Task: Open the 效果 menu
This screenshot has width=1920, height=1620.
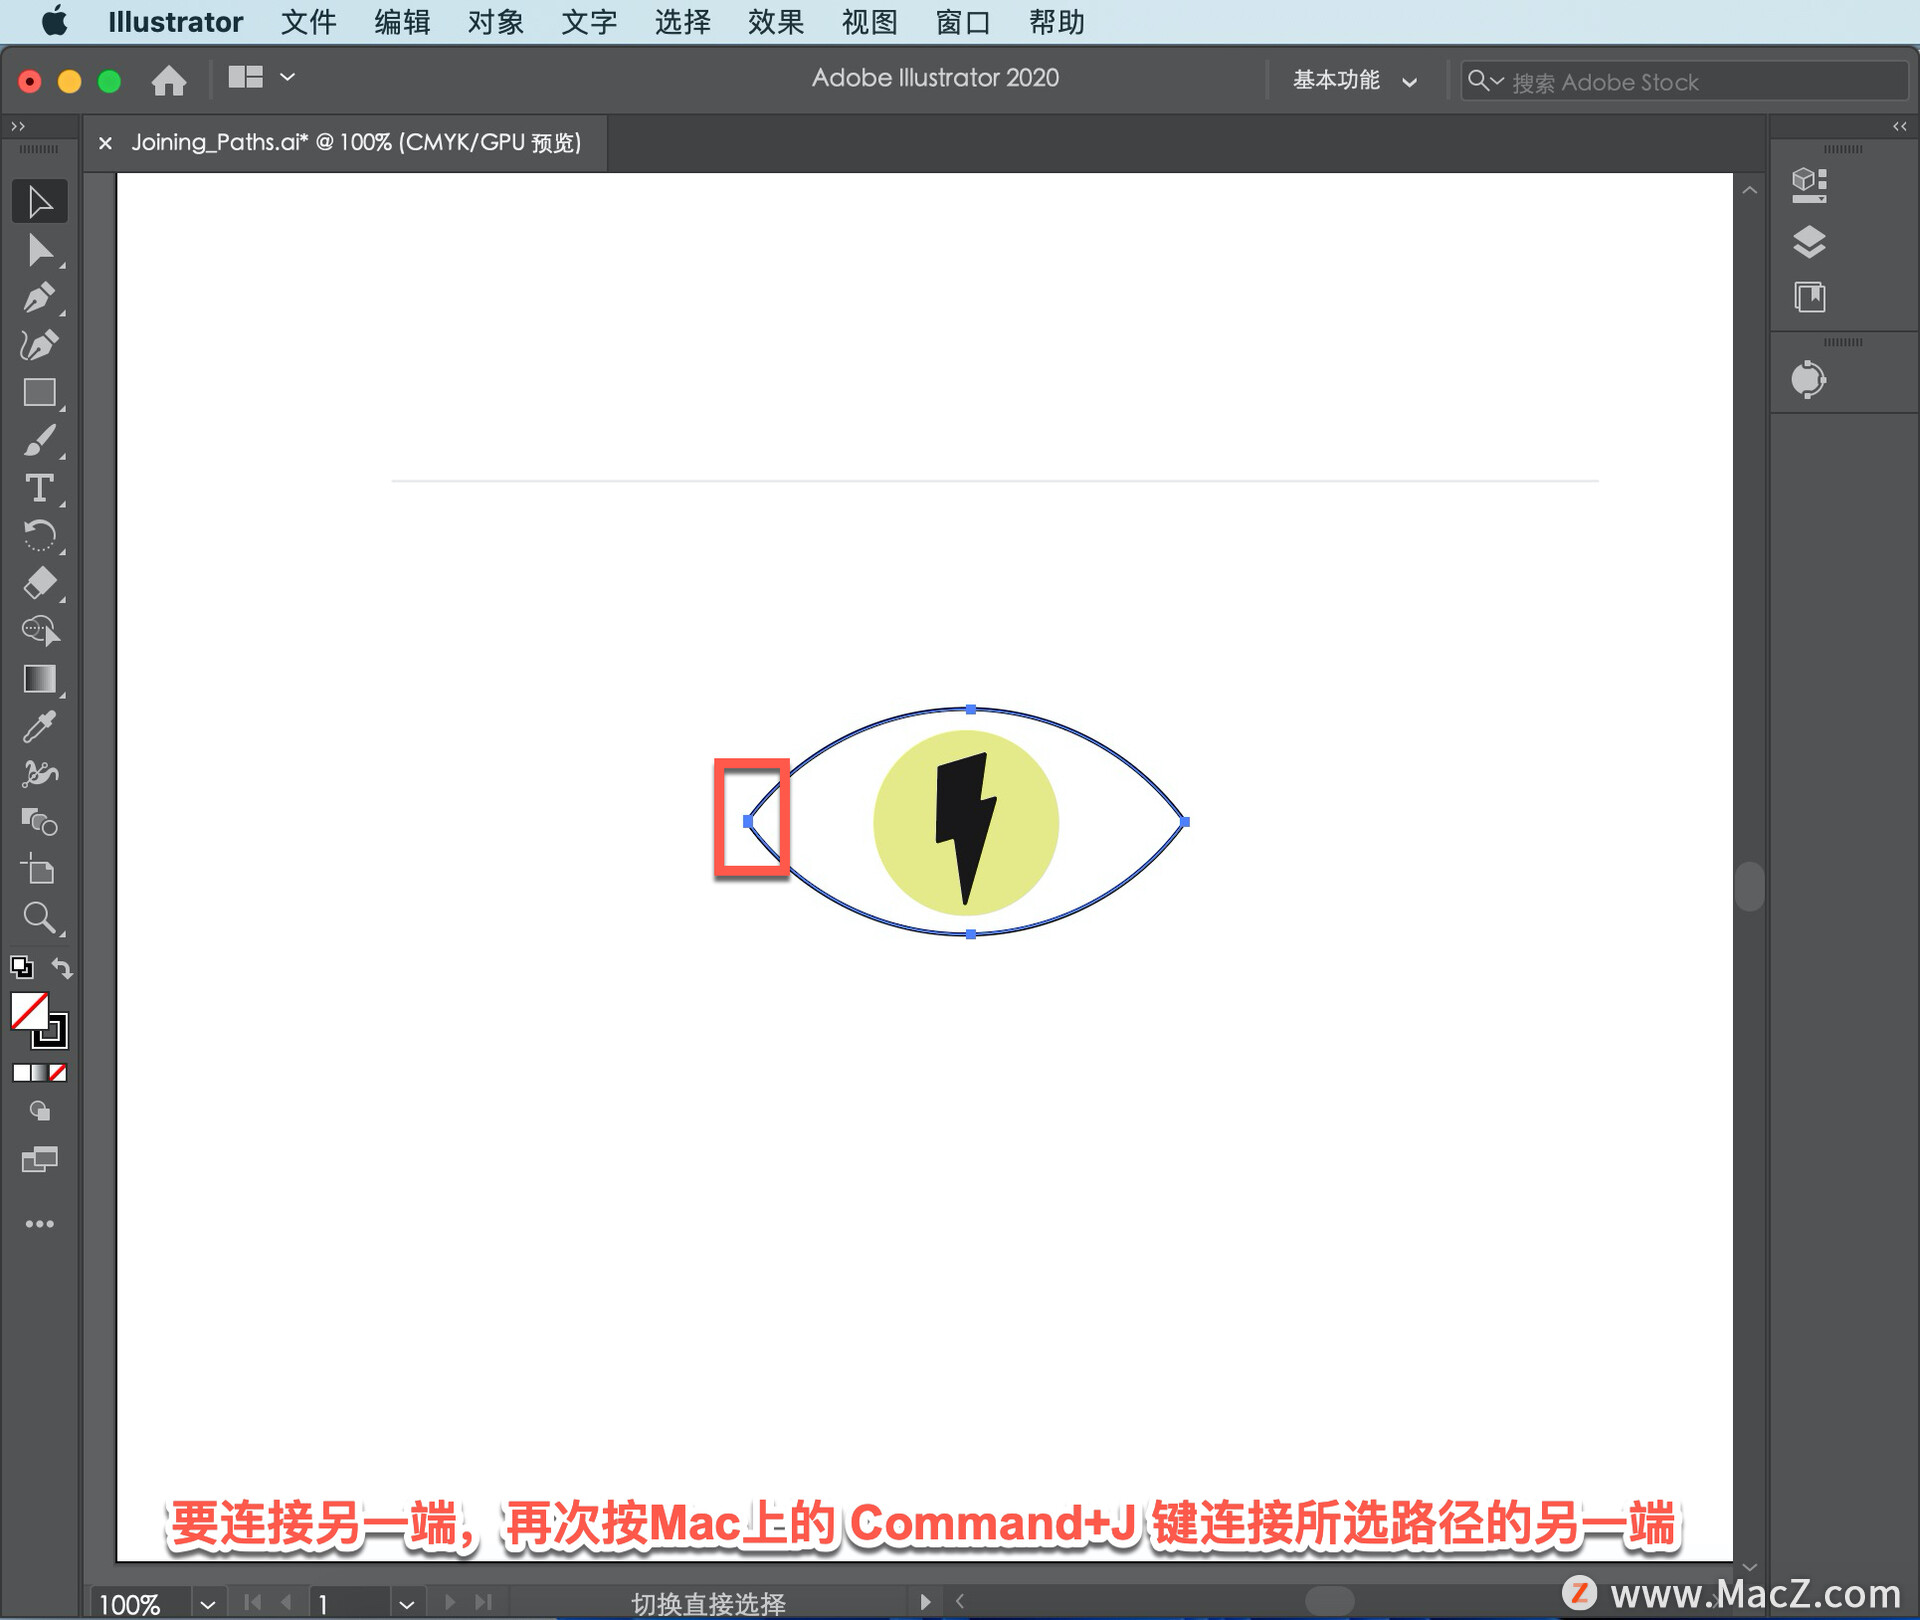Action: [775, 22]
